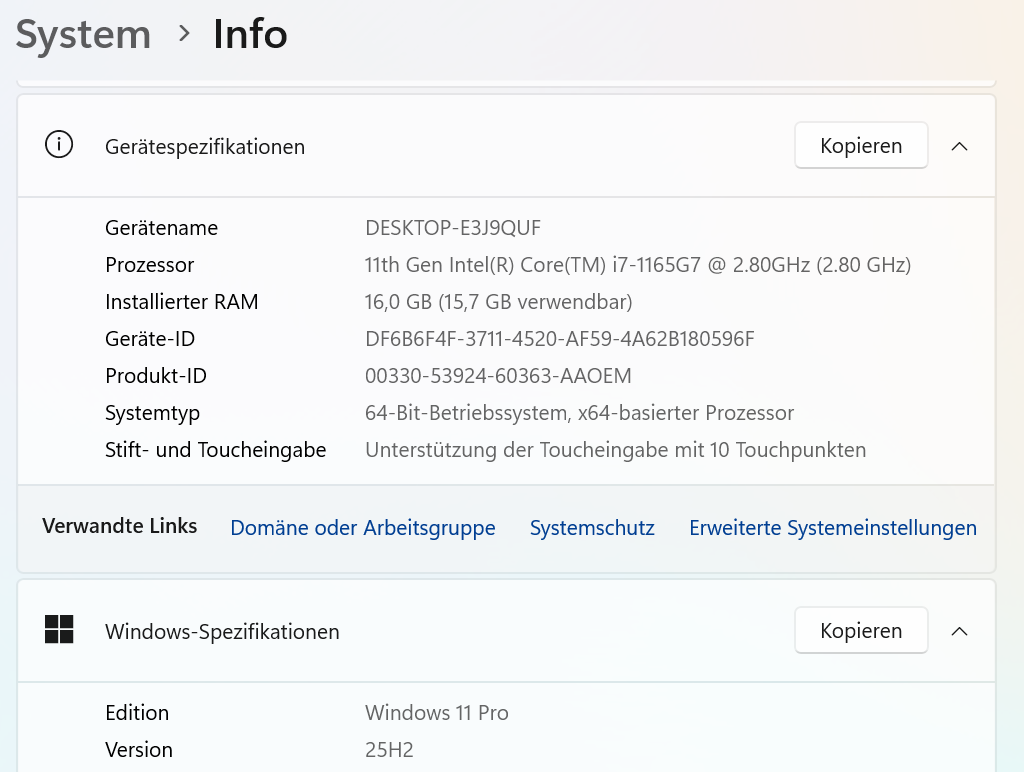The width and height of the screenshot is (1024, 772).
Task: Collapse the Gerätespezifikationen section chevron
Action: pos(959,146)
